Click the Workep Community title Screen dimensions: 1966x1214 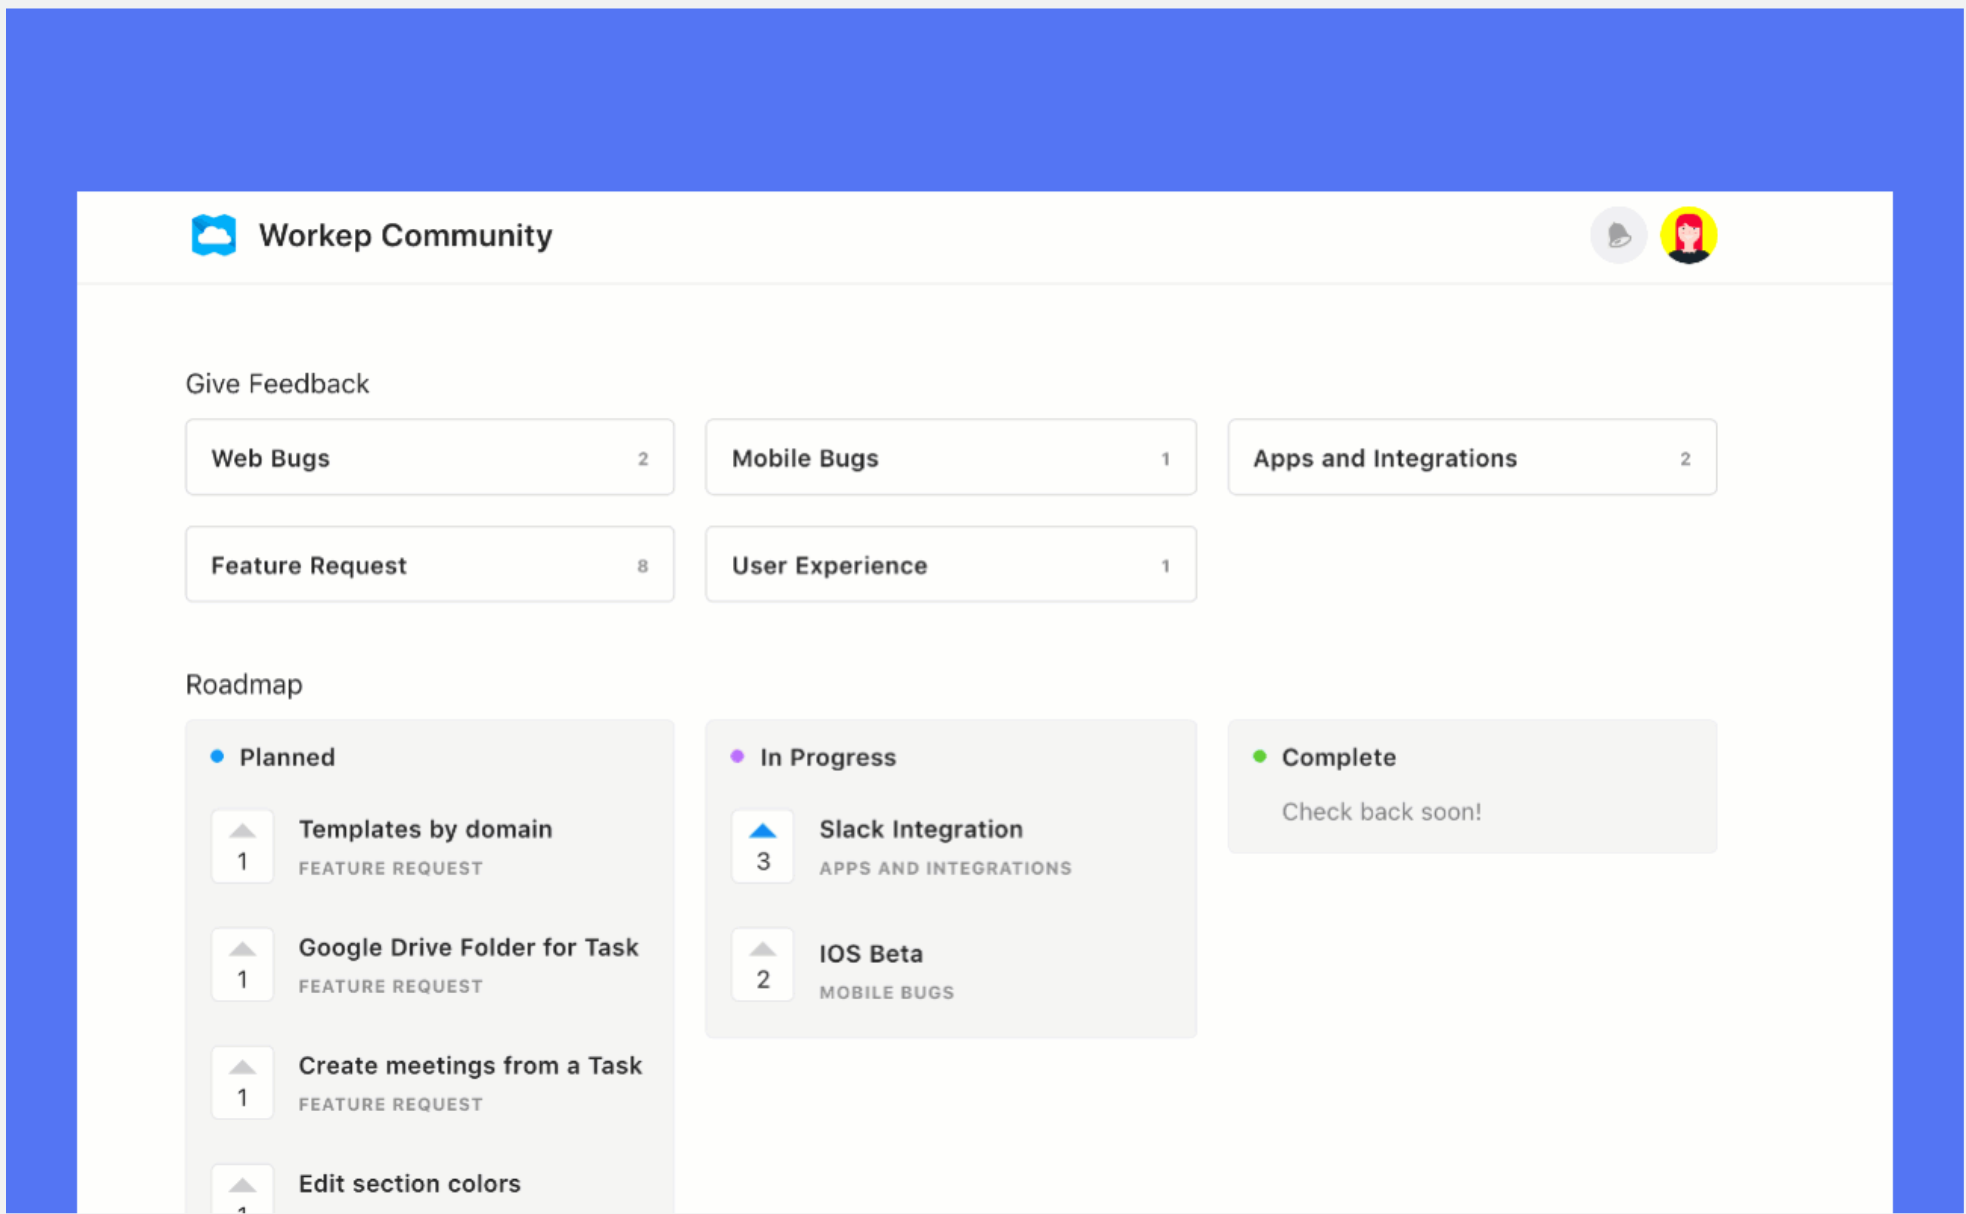[405, 235]
